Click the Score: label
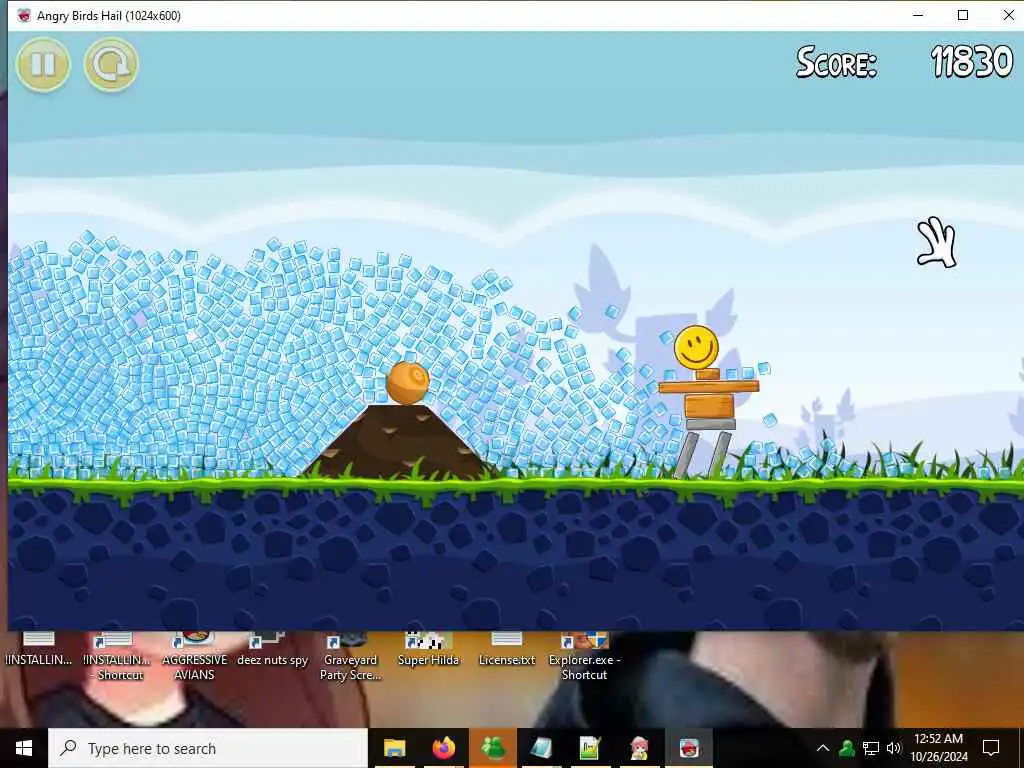Viewport: 1024px width, 768px height. click(836, 62)
